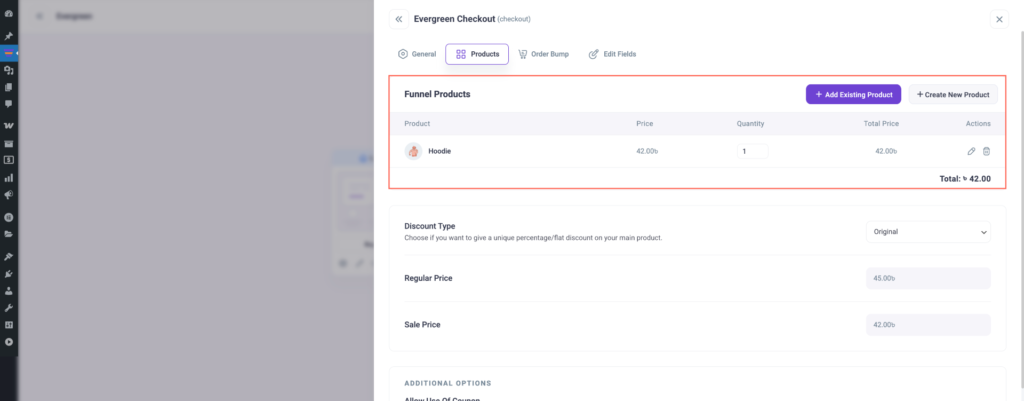Screen dimensions: 1024x401
Task: Open the Order Bump tab
Action: tap(543, 54)
